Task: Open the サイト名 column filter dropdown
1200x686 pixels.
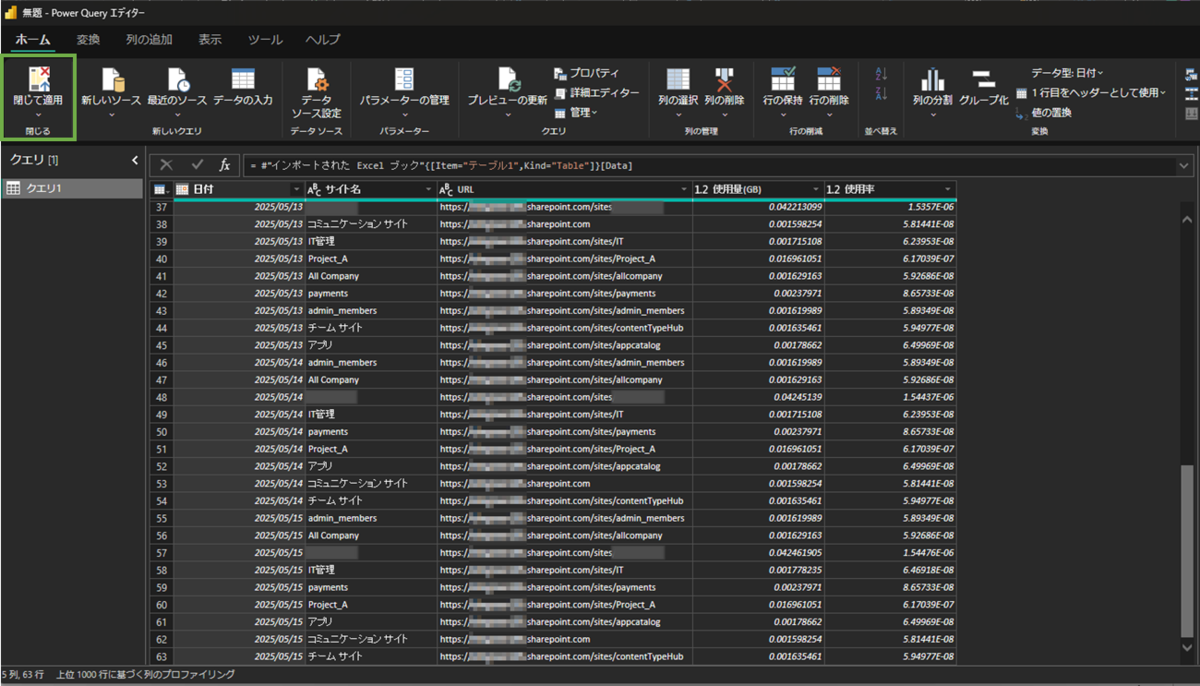Action: pos(429,189)
